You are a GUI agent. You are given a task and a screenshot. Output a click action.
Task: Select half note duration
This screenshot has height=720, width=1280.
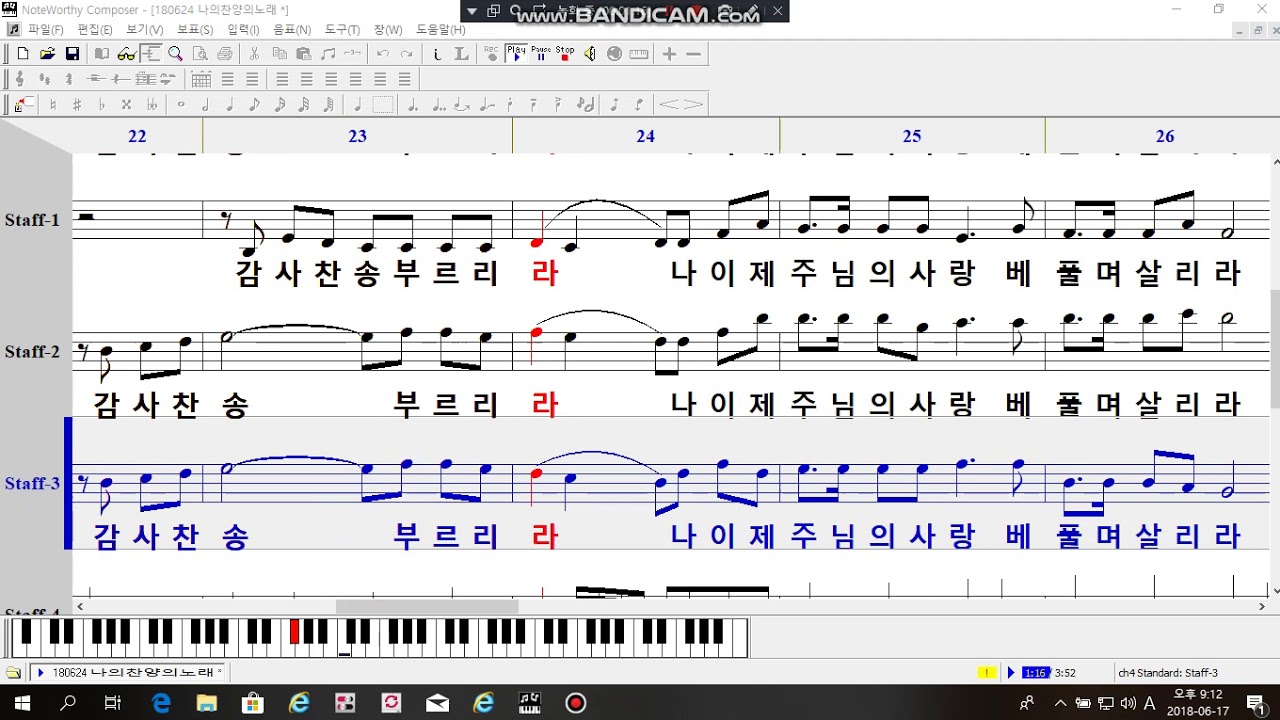pyautogui.click(x=205, y=104)
